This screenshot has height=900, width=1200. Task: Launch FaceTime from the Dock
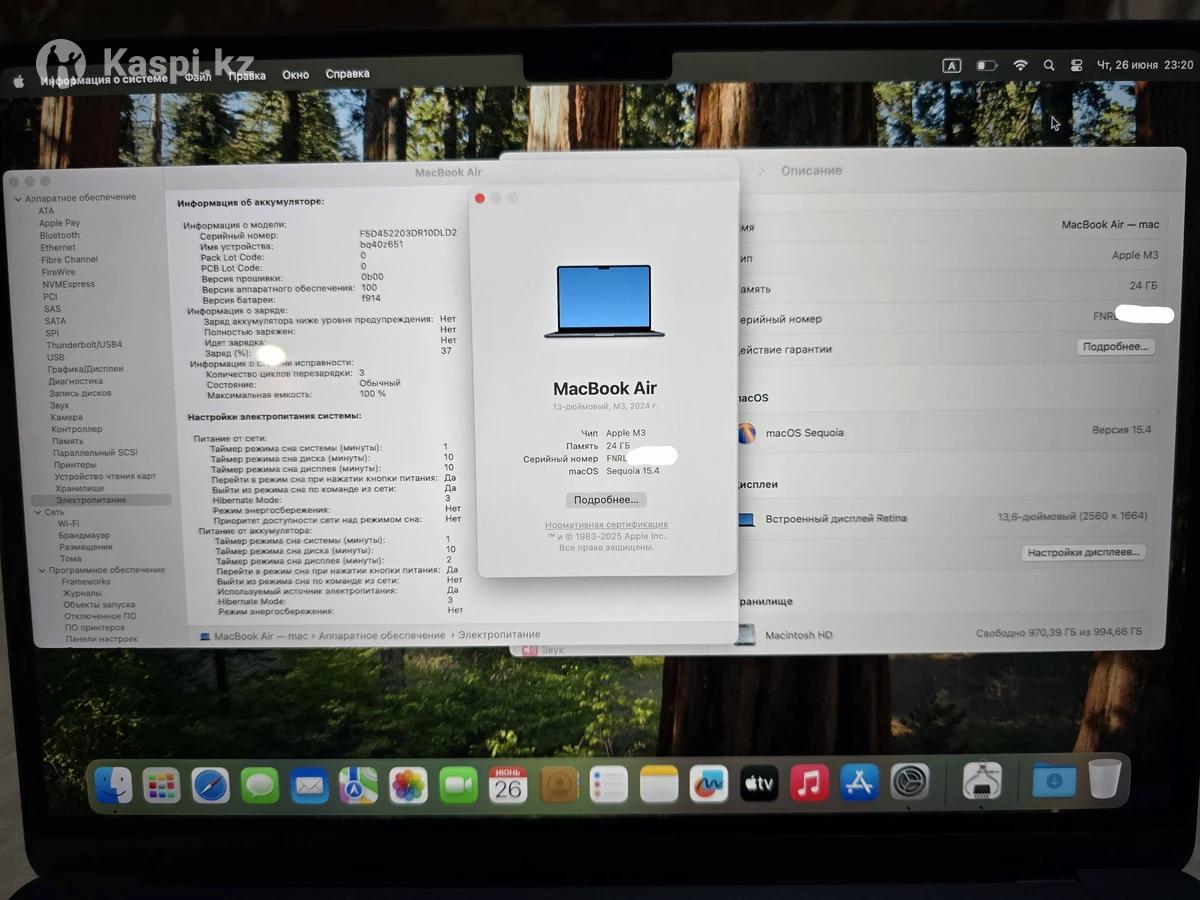[x=459, y=785]
